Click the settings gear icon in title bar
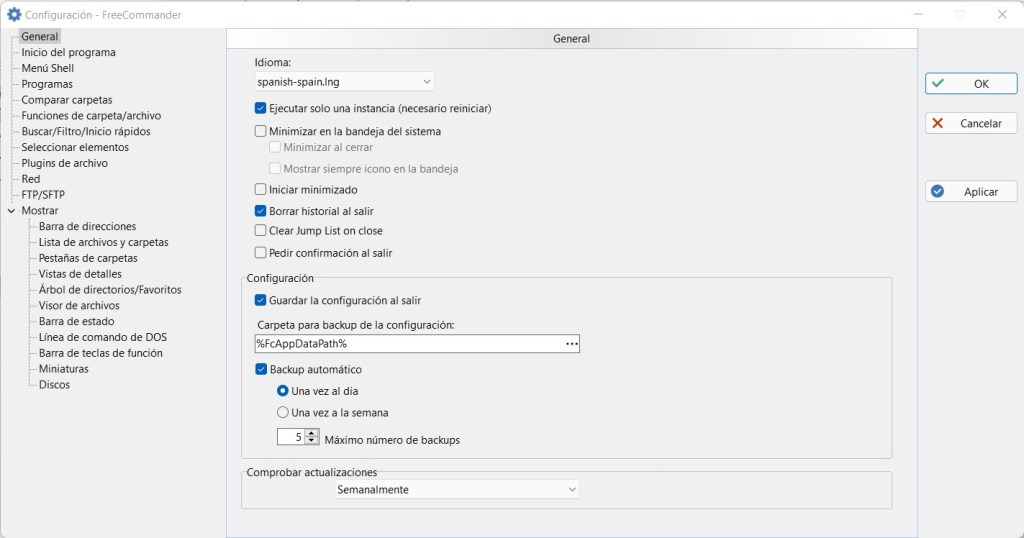Screen dimensions: 1024x538 click(14, 15)
